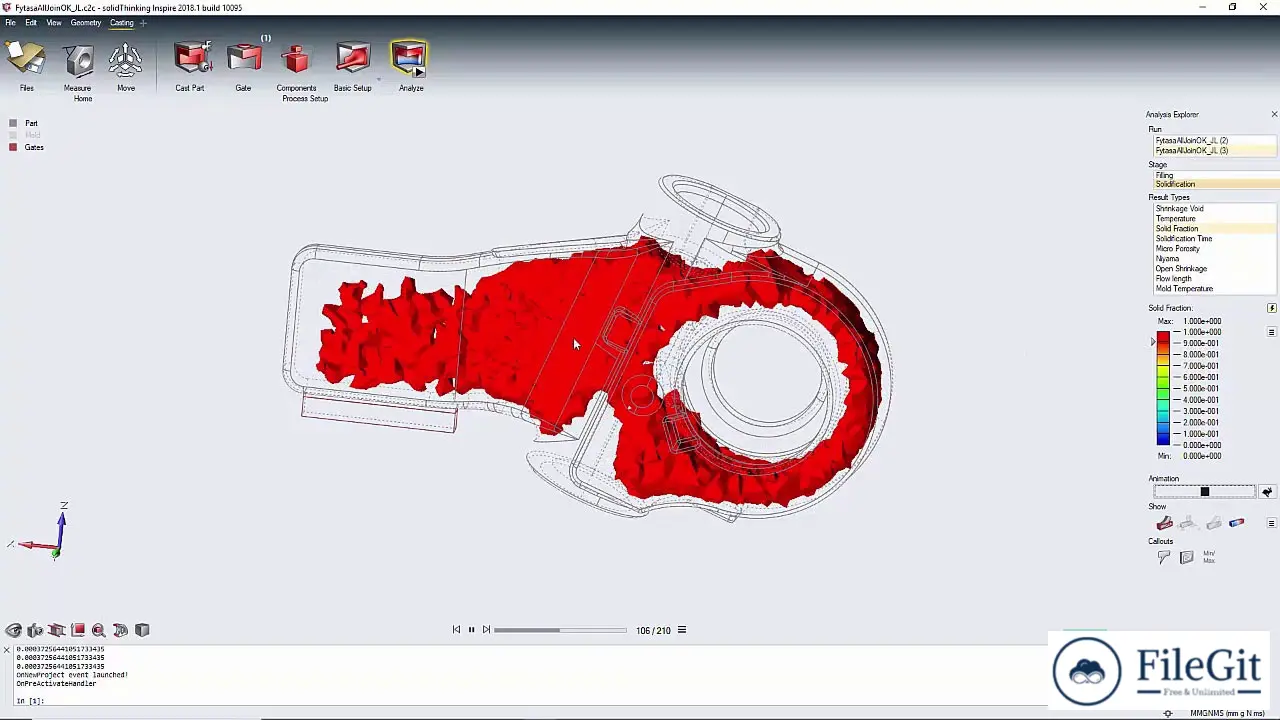Click the Analyze tool icon

pos(410,60)
